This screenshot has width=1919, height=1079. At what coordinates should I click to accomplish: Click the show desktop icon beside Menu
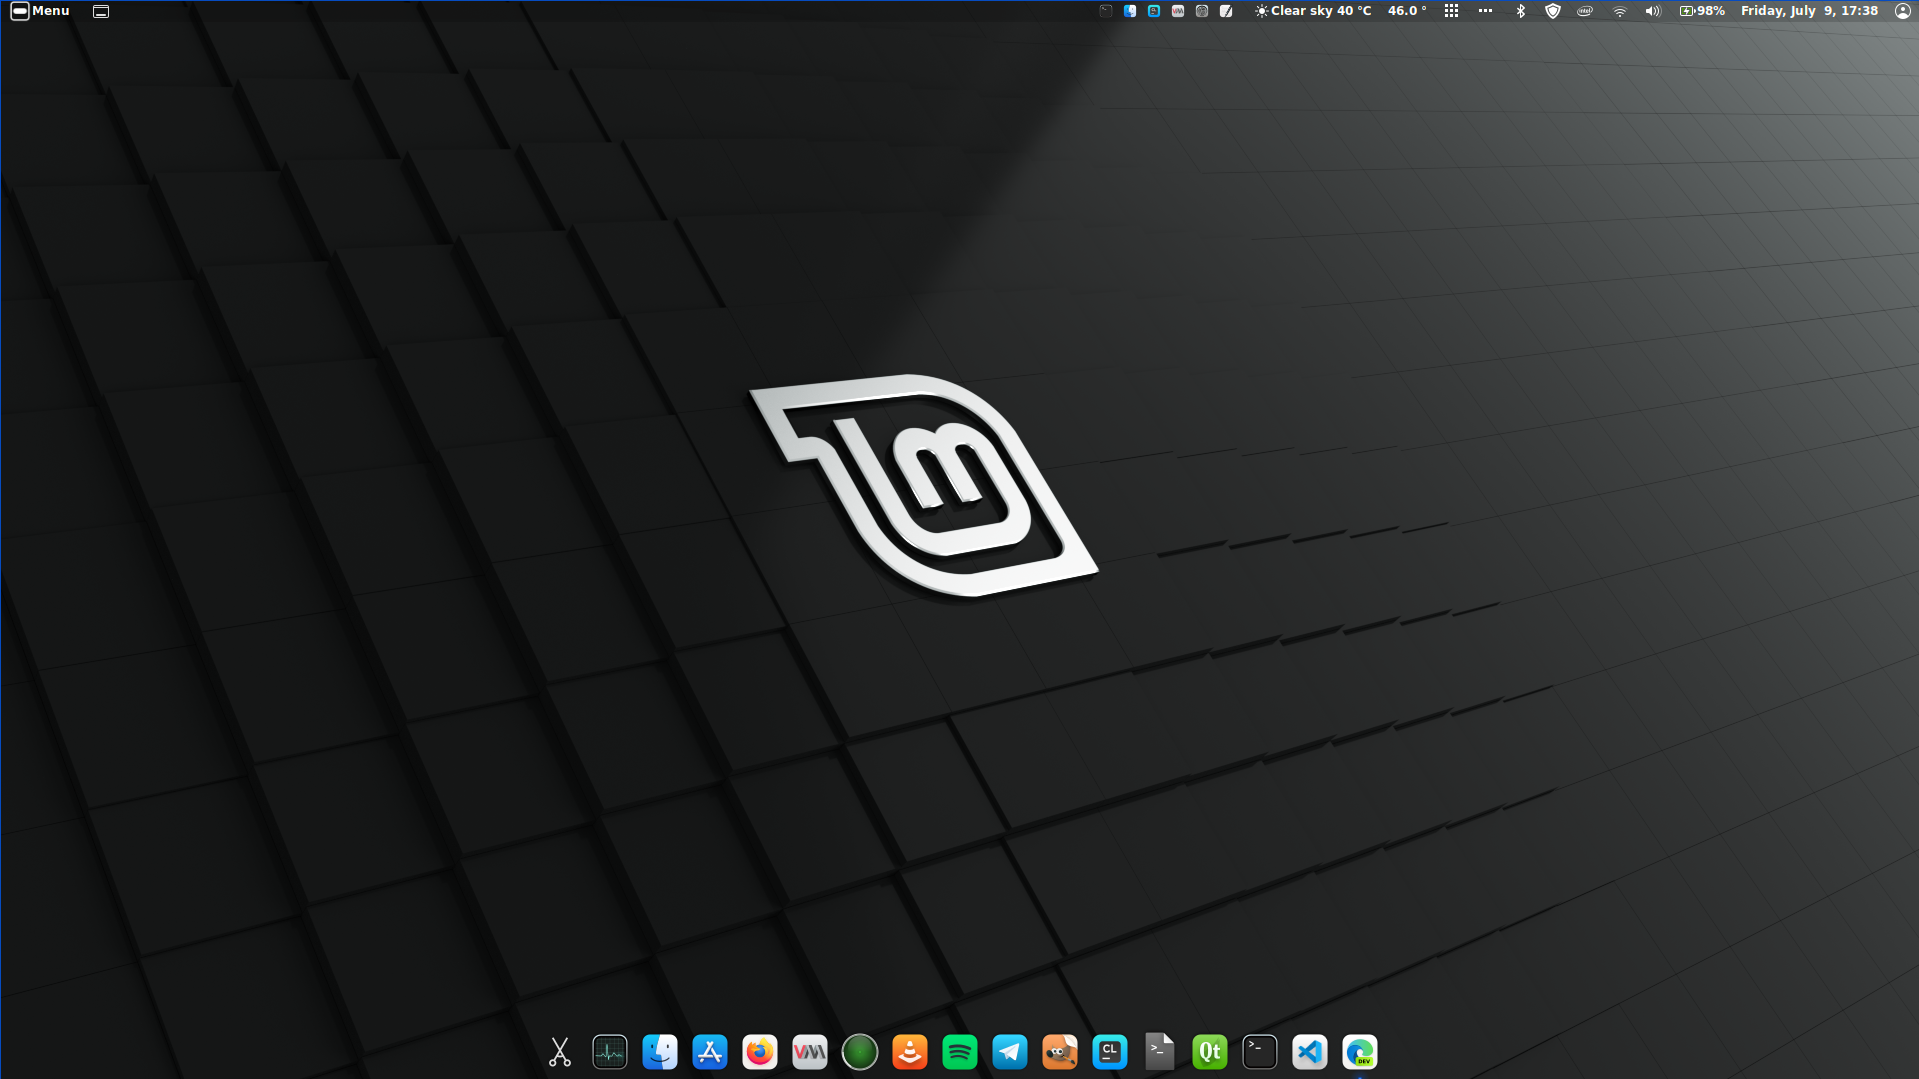[101, 11]
